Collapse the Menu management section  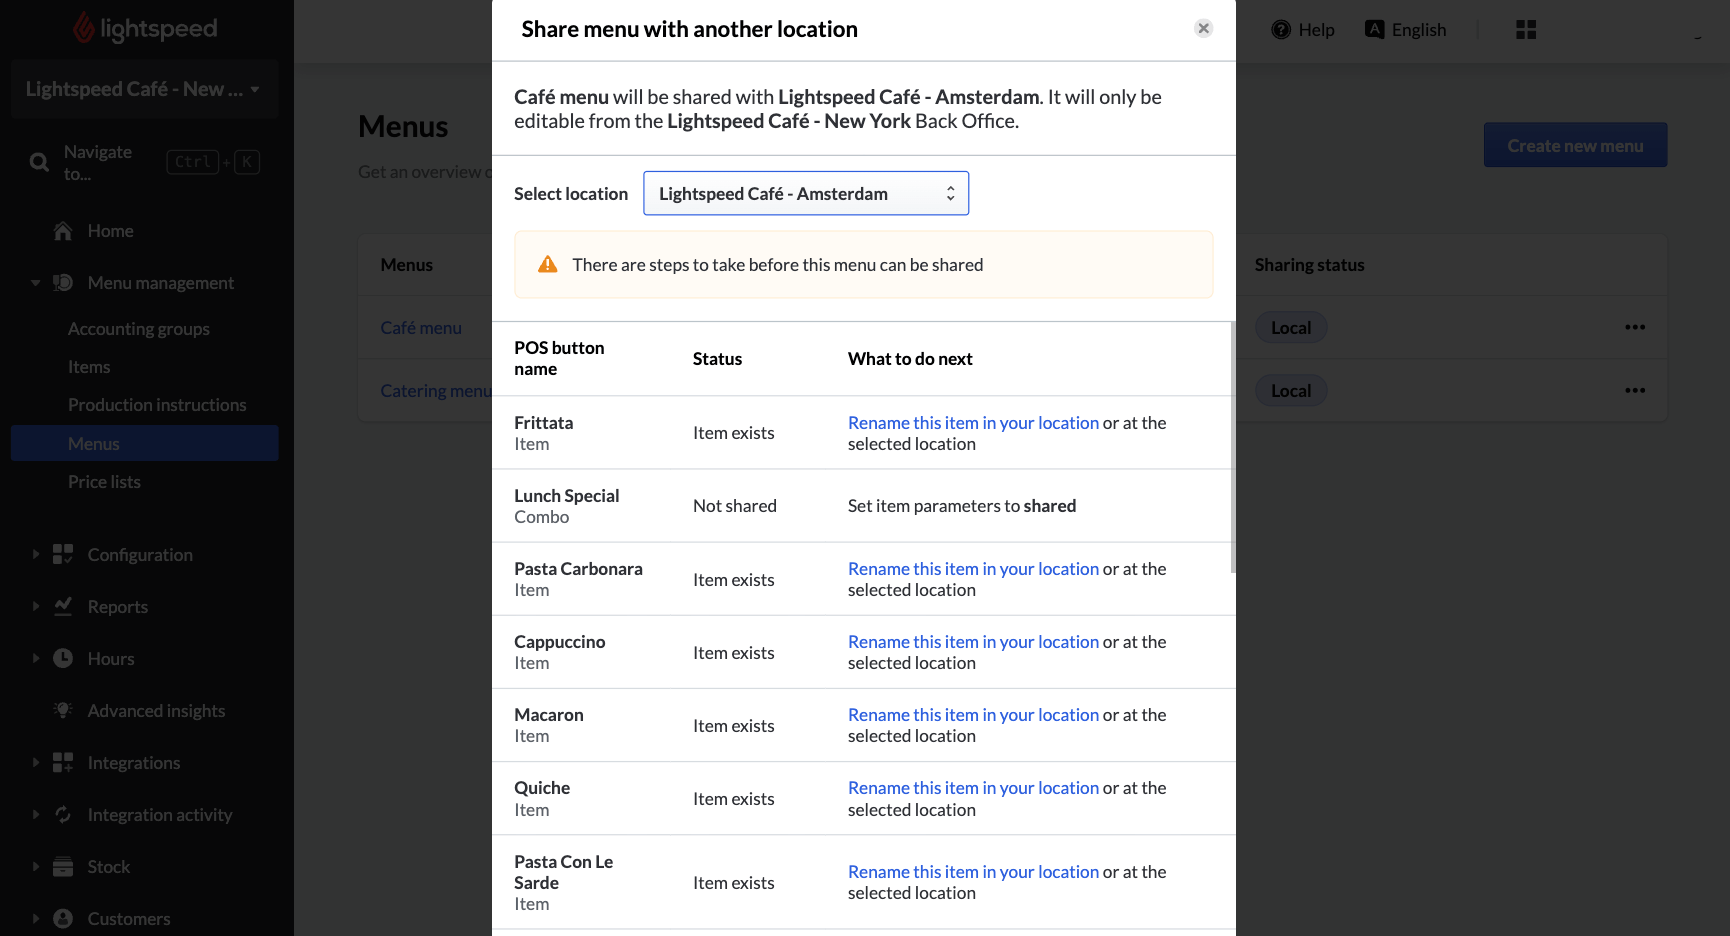[36, 283]
